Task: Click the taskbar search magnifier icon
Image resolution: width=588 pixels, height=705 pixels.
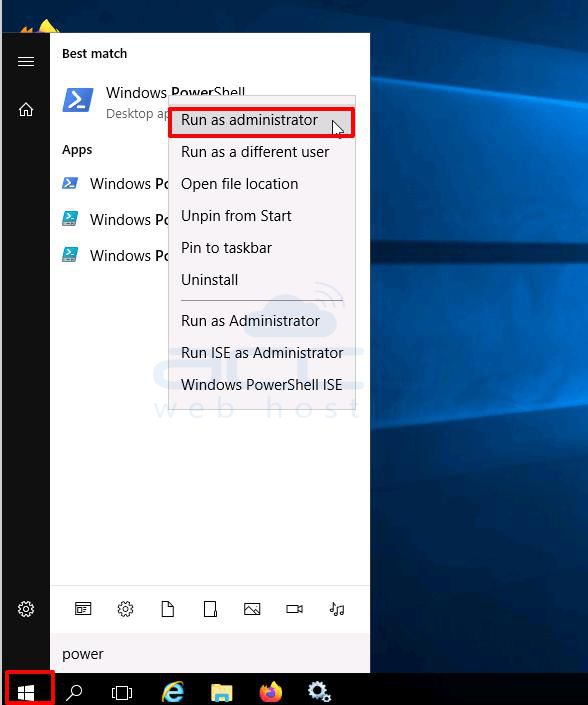Action: [74, 692]
